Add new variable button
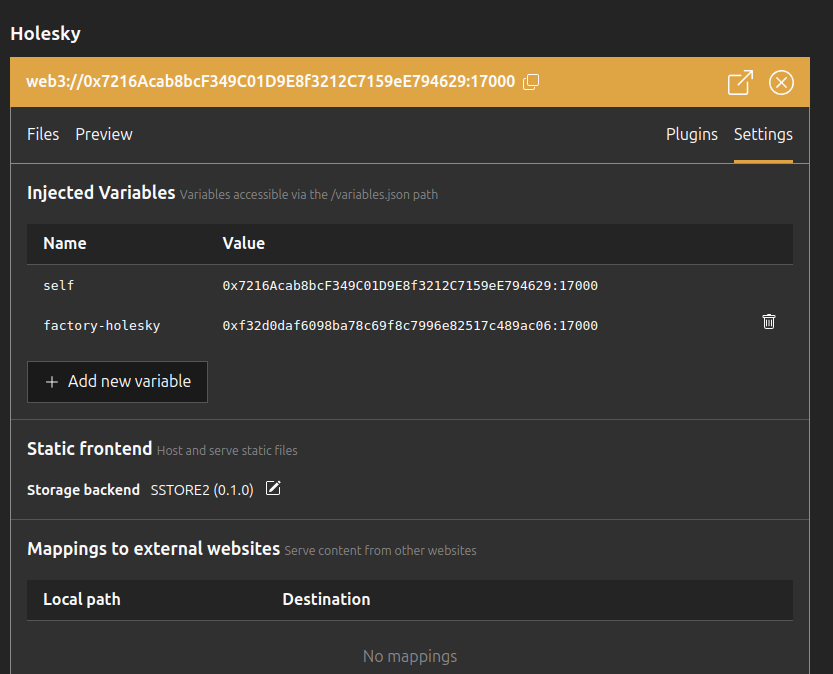This screenshot has width=833, height=674. (x=117, y=382)
